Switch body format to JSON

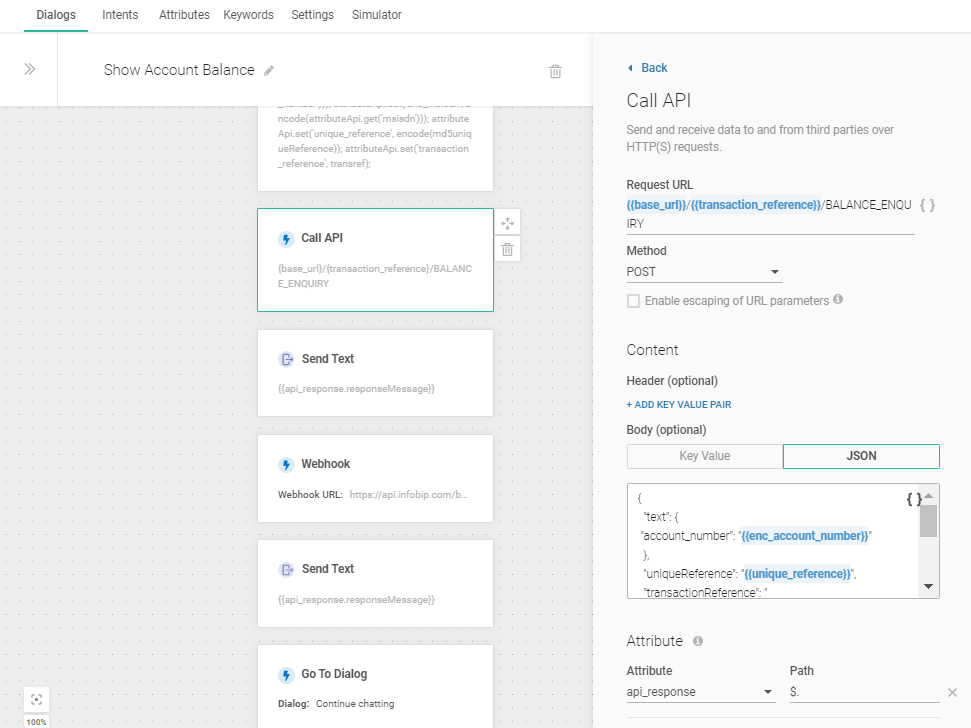(861, 456)
